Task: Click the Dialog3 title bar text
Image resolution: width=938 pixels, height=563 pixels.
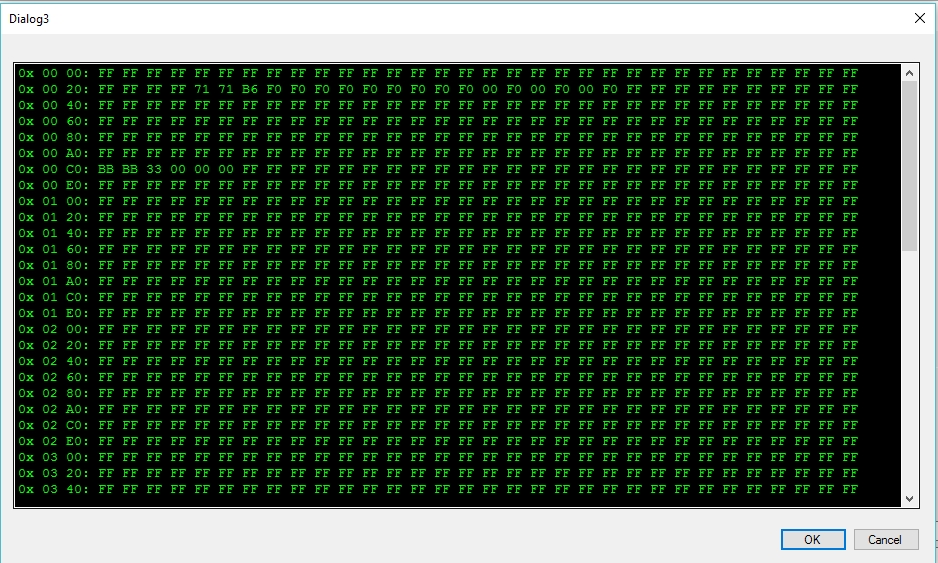Action: pyautogui.click(x=29, y=19)
